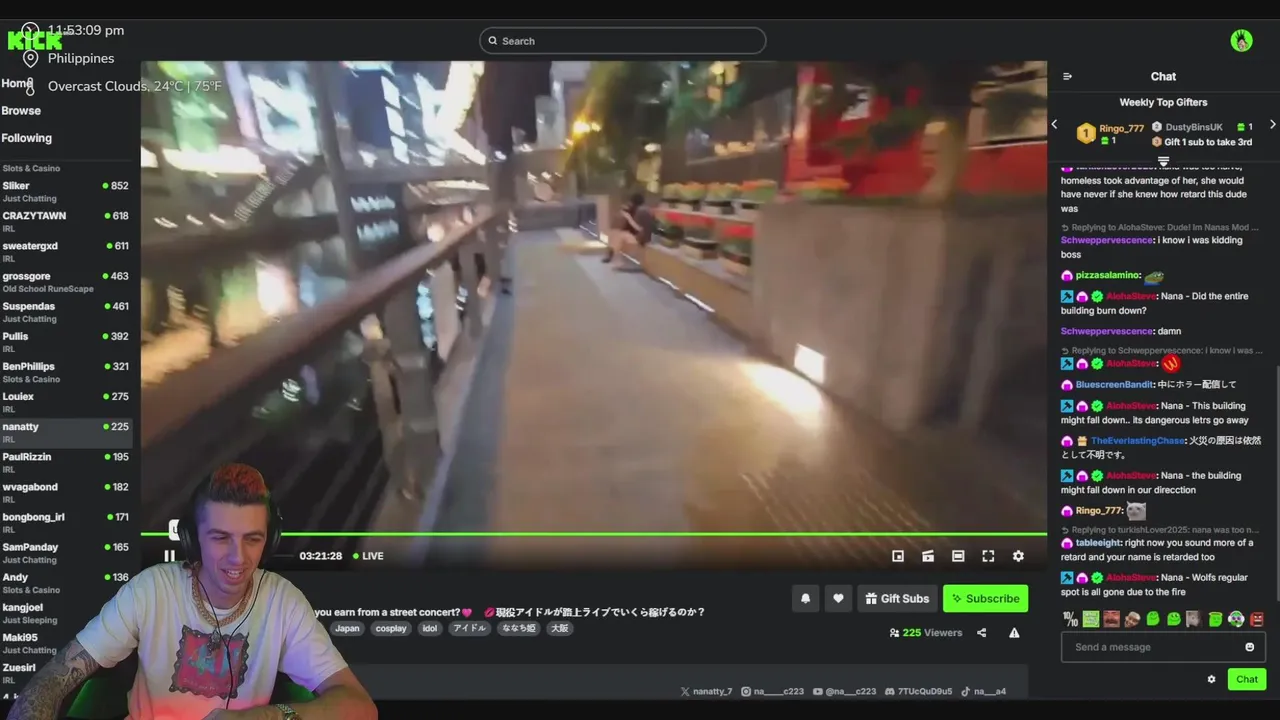Show previous Weekly Top Gifters arrow

click(1054, 124)
